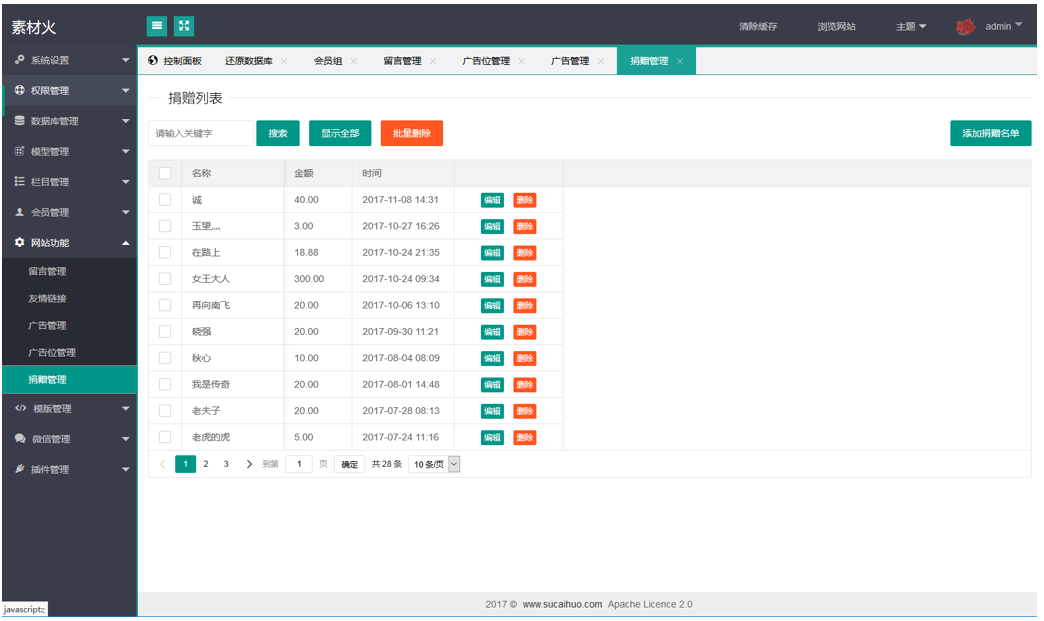Click the 添加捐赠名单 button

click(x=990, y=133)
